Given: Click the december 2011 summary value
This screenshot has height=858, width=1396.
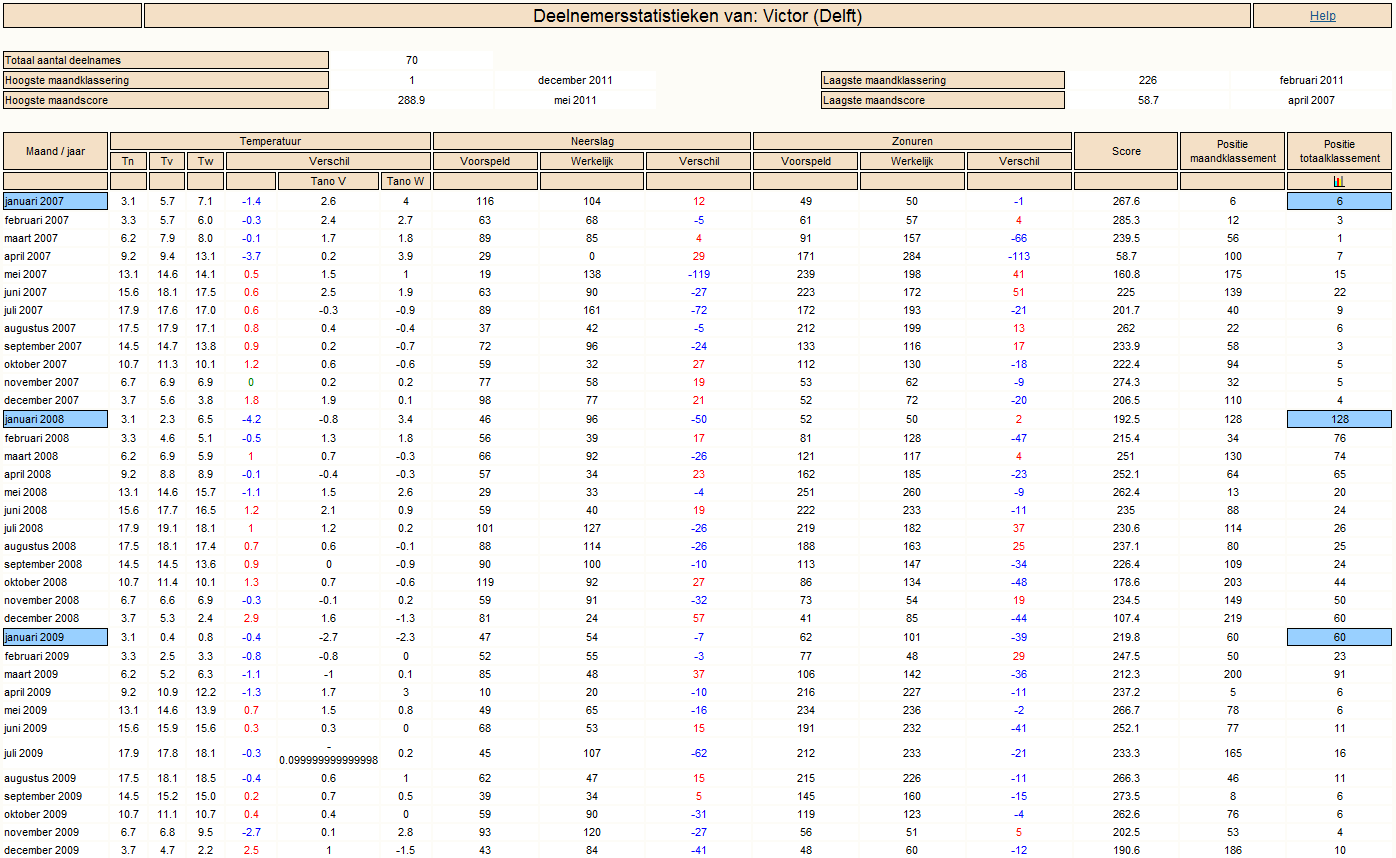Looking at the screenshot, I should [575, 80].
